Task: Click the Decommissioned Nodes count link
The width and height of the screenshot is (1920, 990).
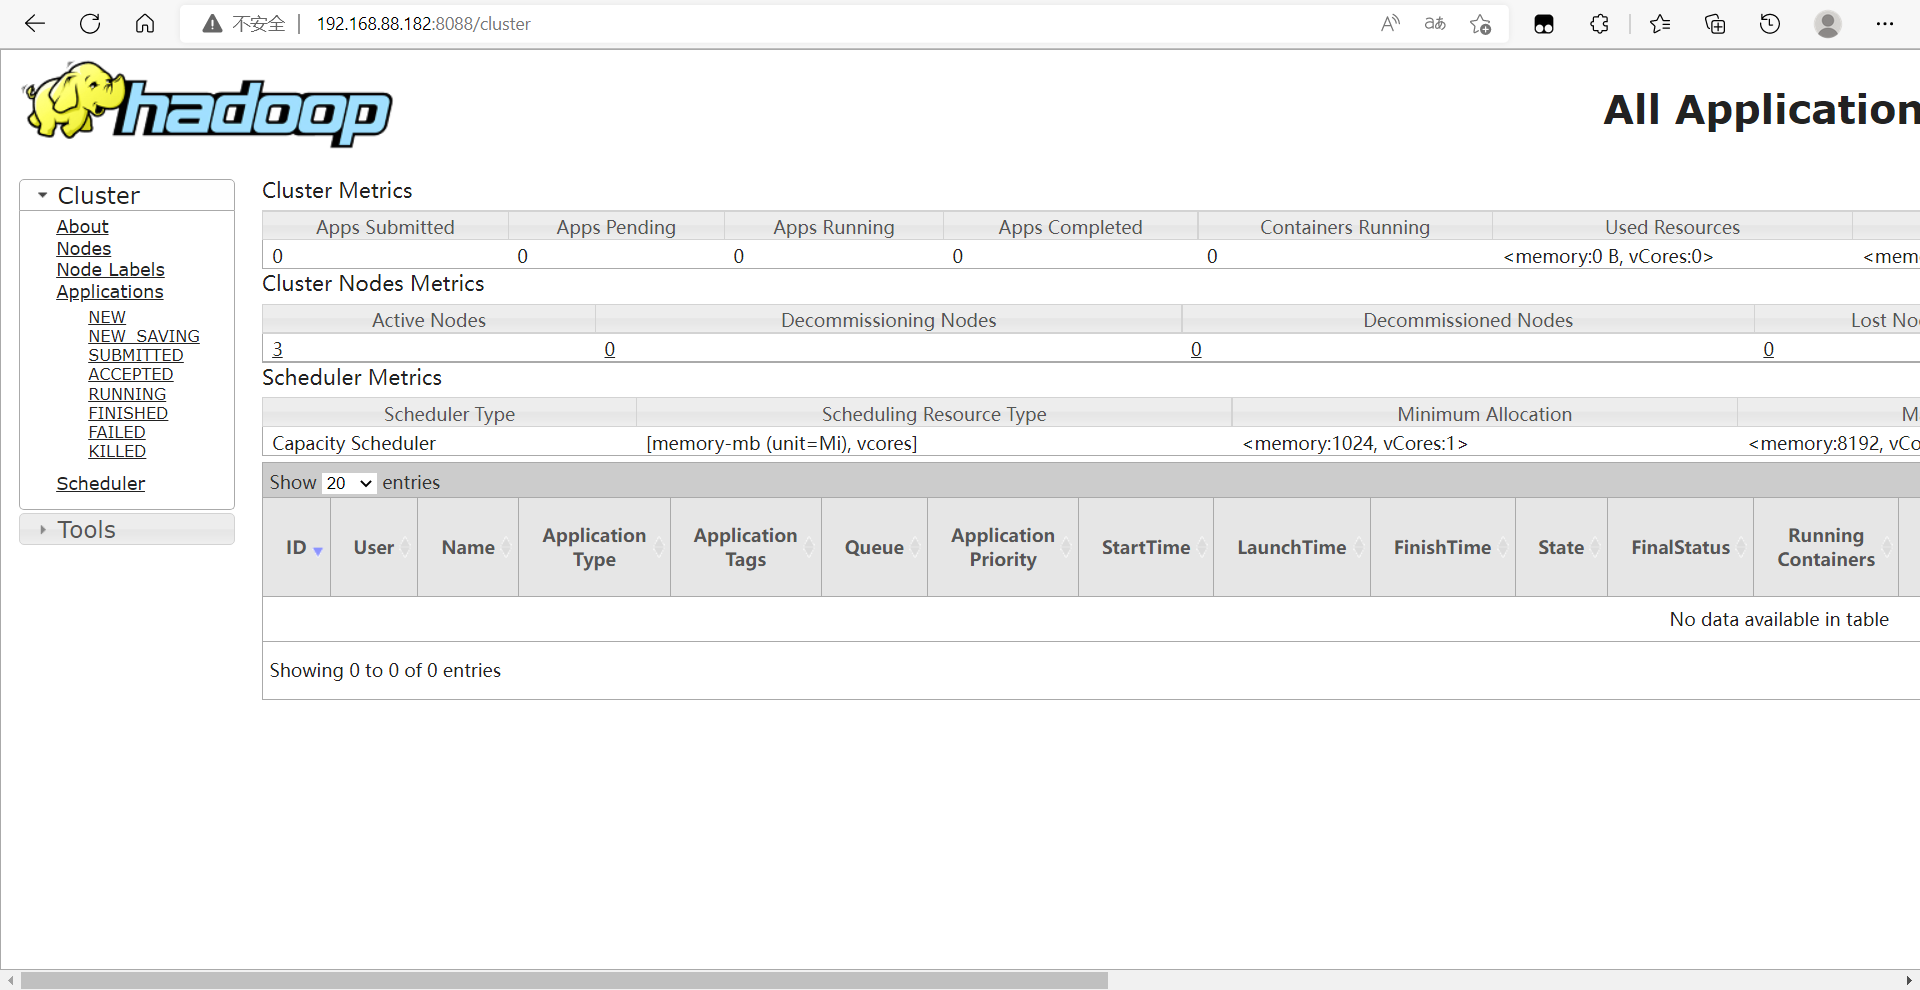Action: pyautogui.click(x=1196, y=349)
